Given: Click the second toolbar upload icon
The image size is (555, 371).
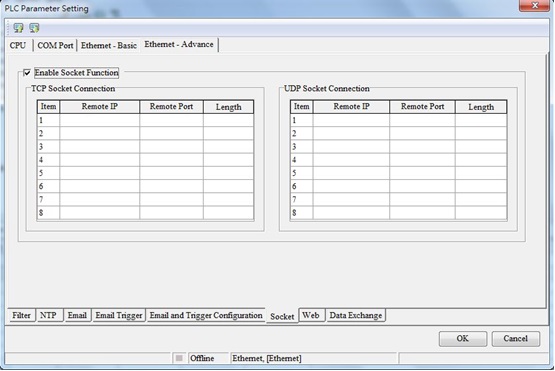Looking at the screenshot, I should coord(34,28).
